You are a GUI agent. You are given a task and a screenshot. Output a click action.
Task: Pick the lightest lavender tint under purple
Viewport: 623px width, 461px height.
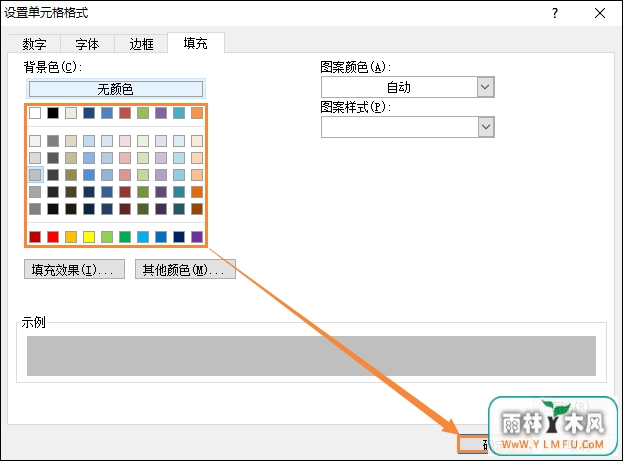pos(161,141)
